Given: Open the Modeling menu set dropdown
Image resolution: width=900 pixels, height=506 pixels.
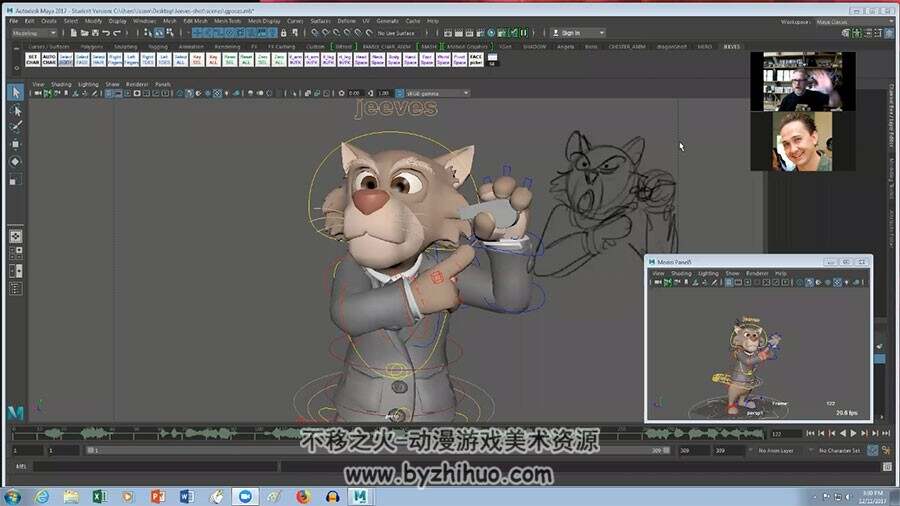Looking at the screenshot, I should click(x=34, y=33).
